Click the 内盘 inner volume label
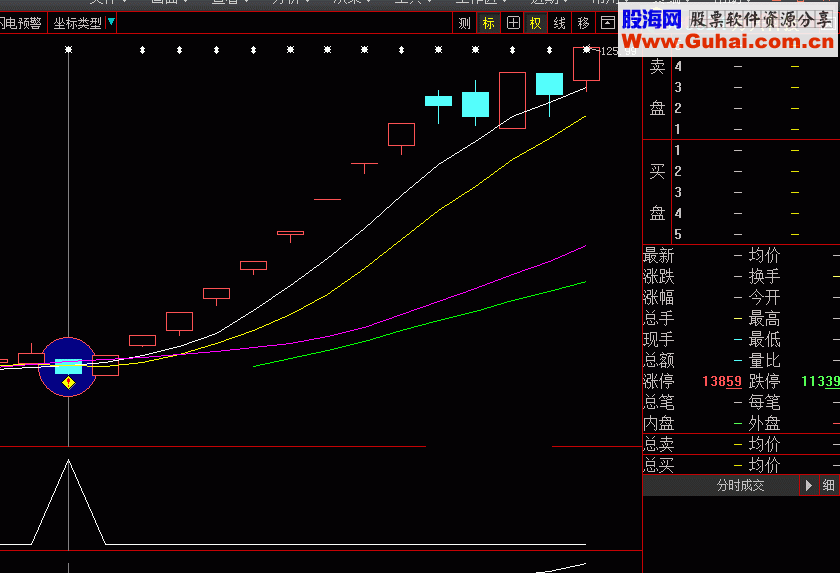This screenshot has width=840, height=573. tap(658, 424)
